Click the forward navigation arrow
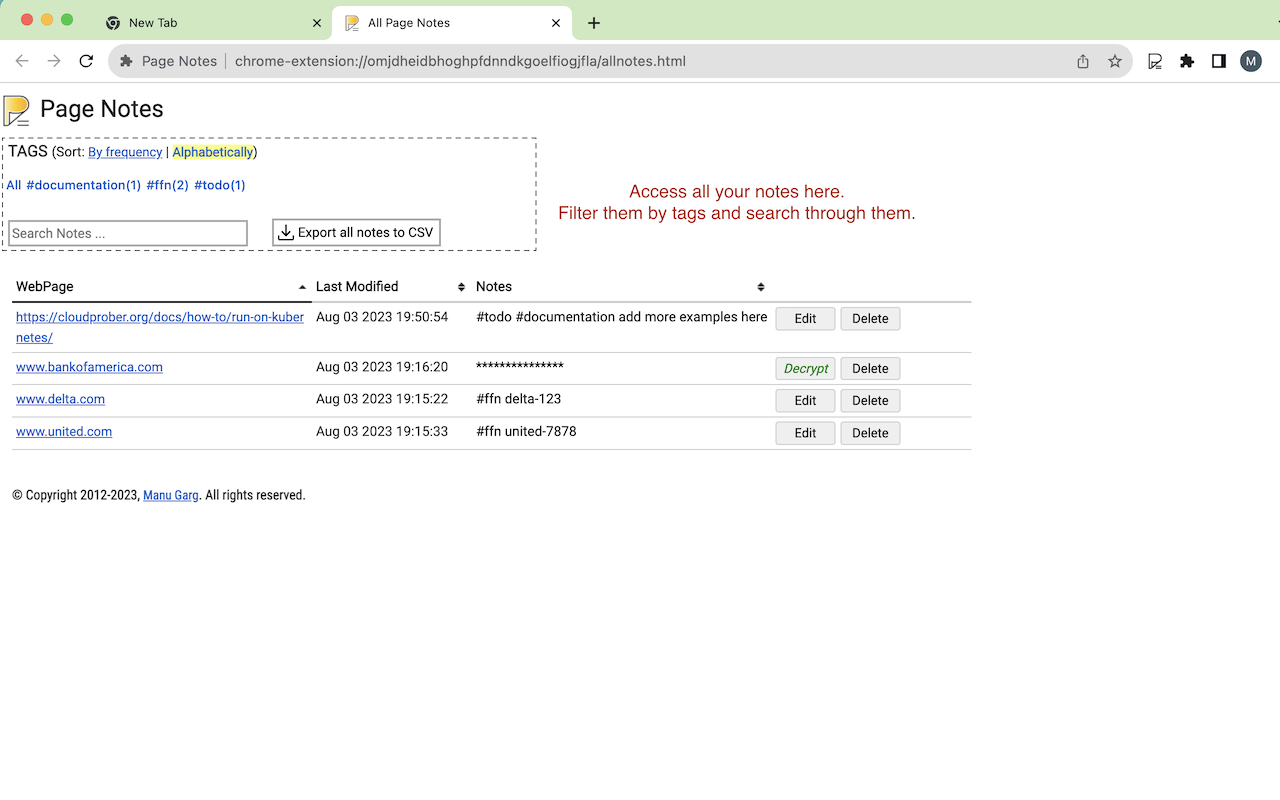 click(54, 61)
